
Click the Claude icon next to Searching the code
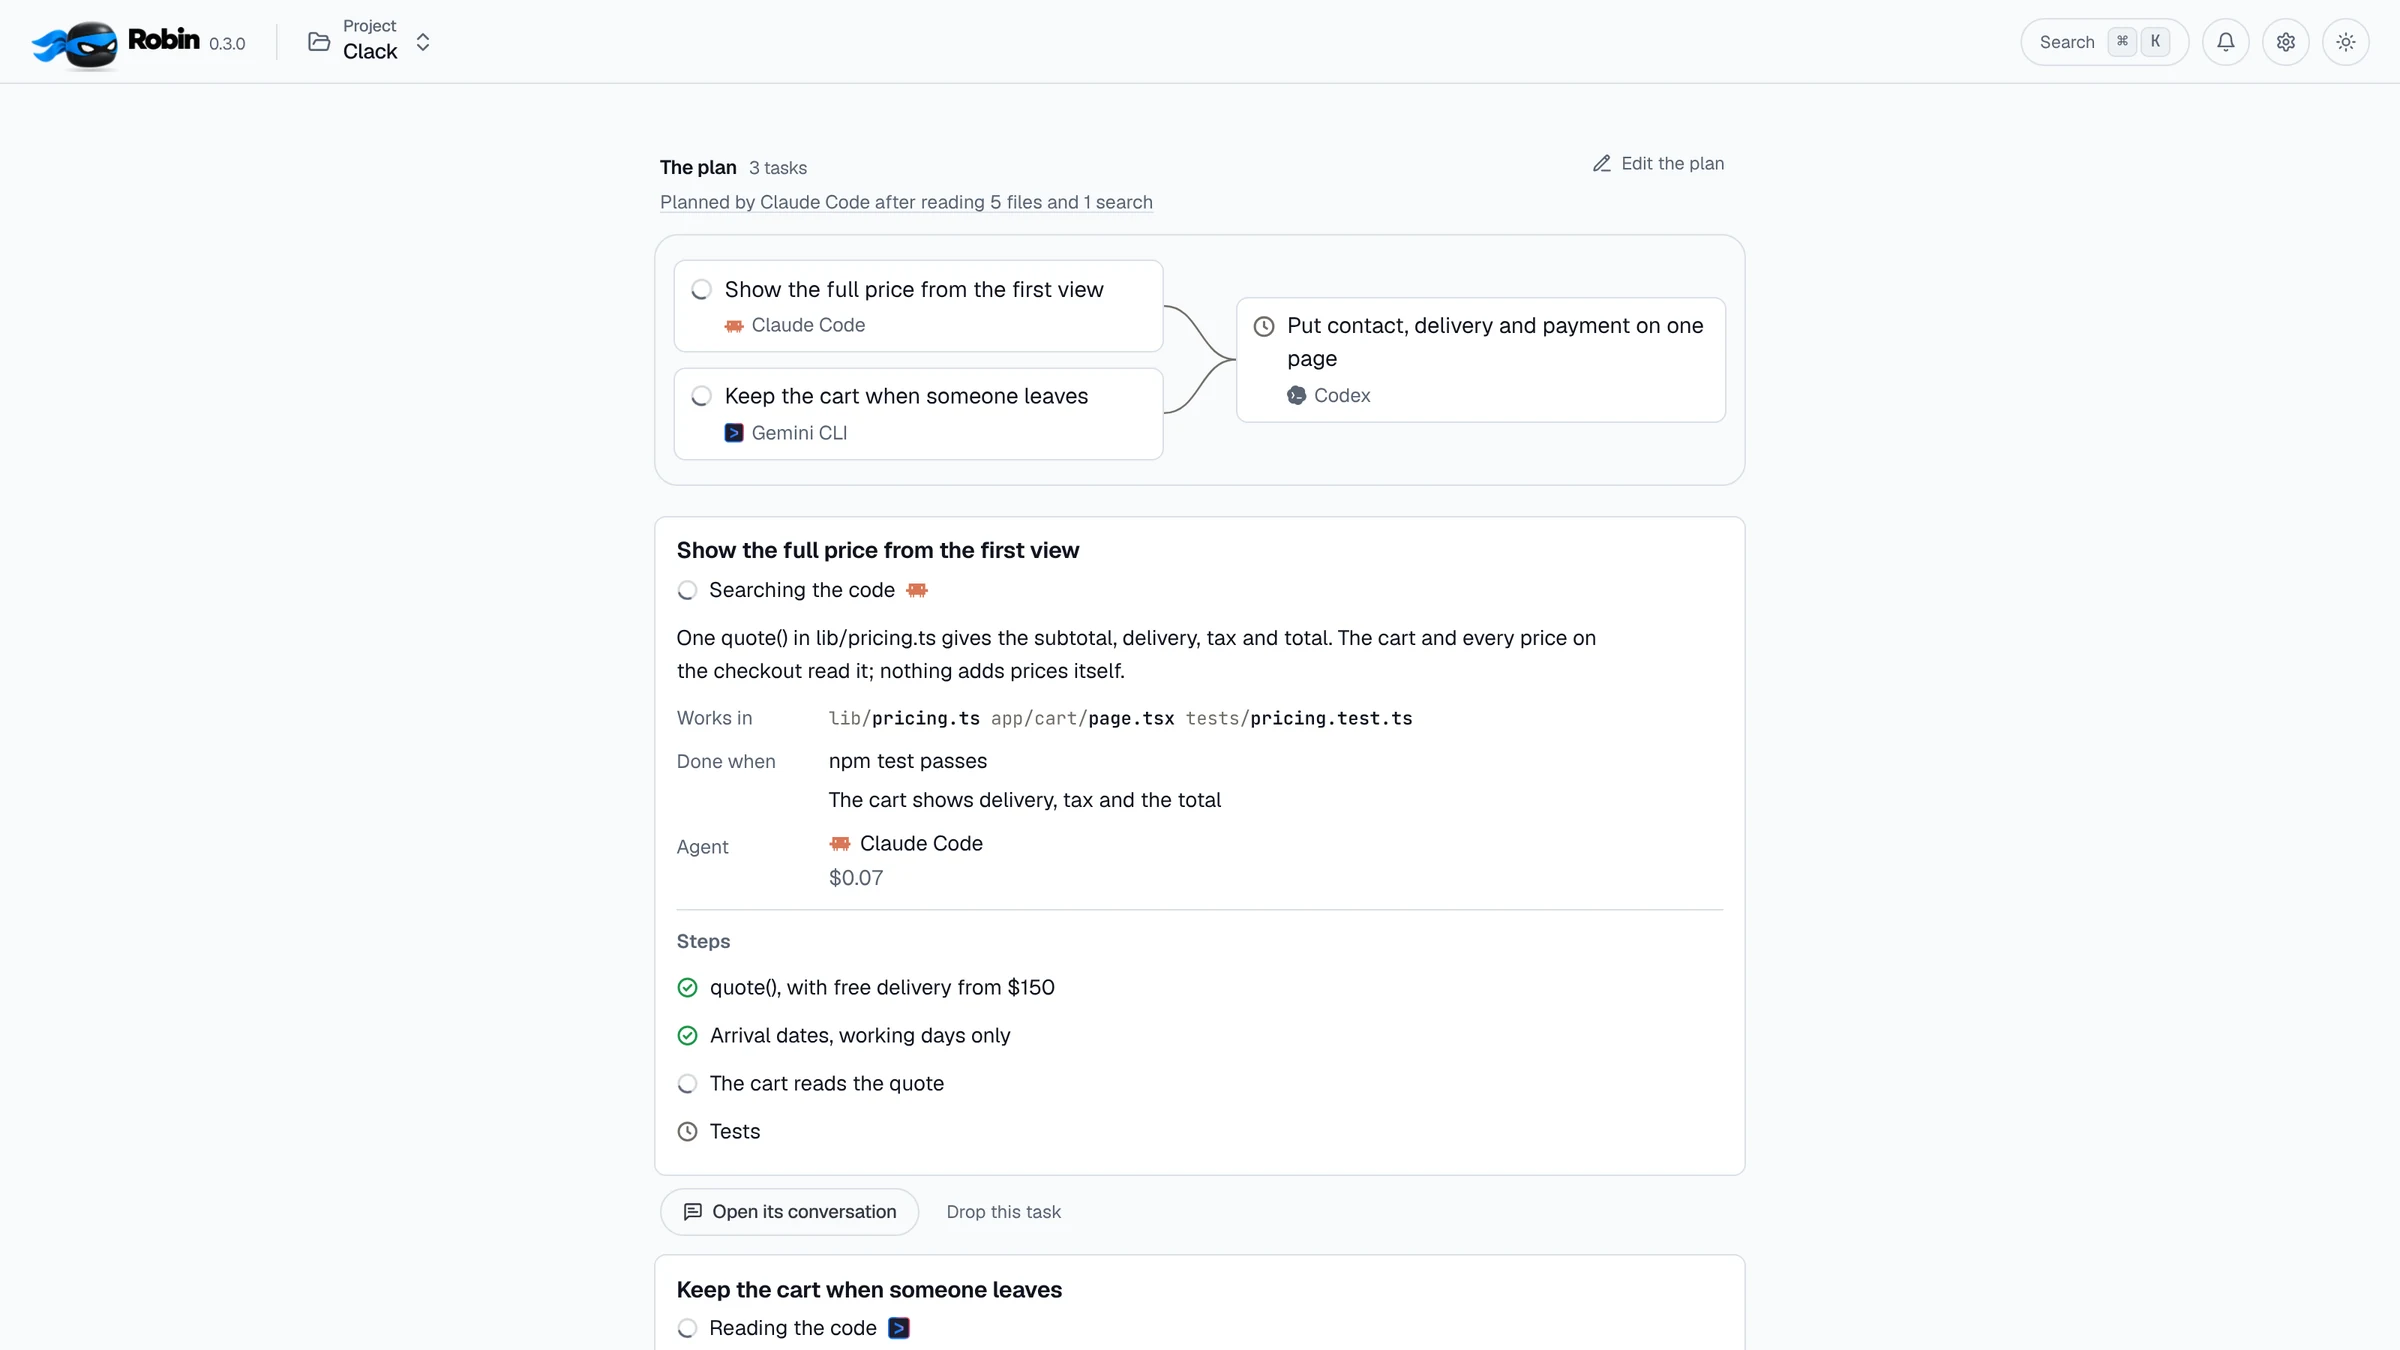[917, 590]
